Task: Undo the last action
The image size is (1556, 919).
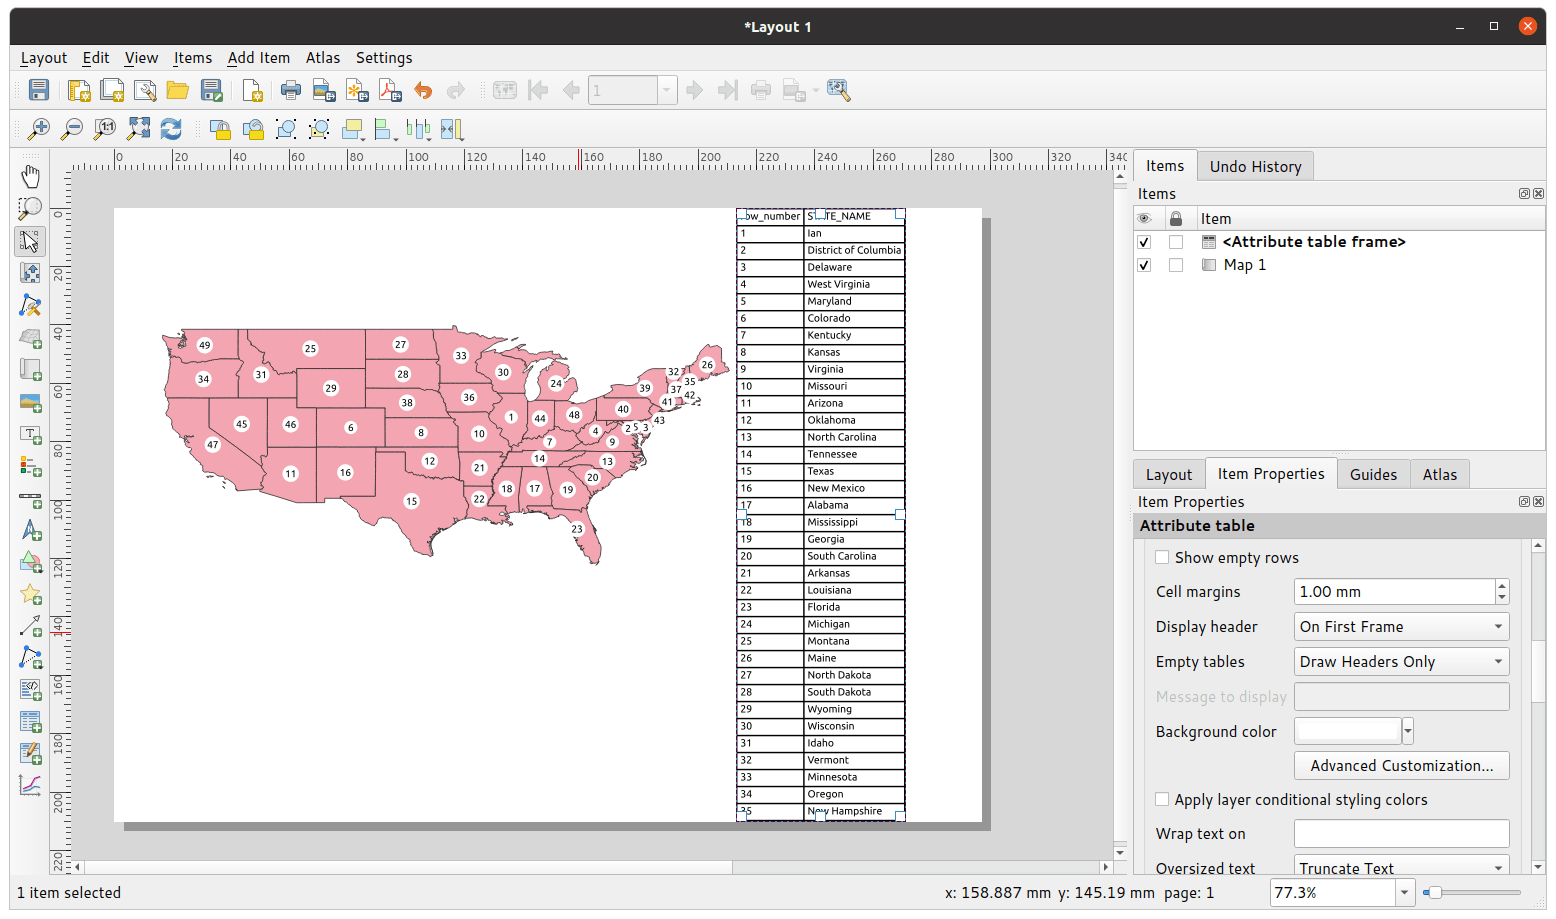Action: coord(423,90)
